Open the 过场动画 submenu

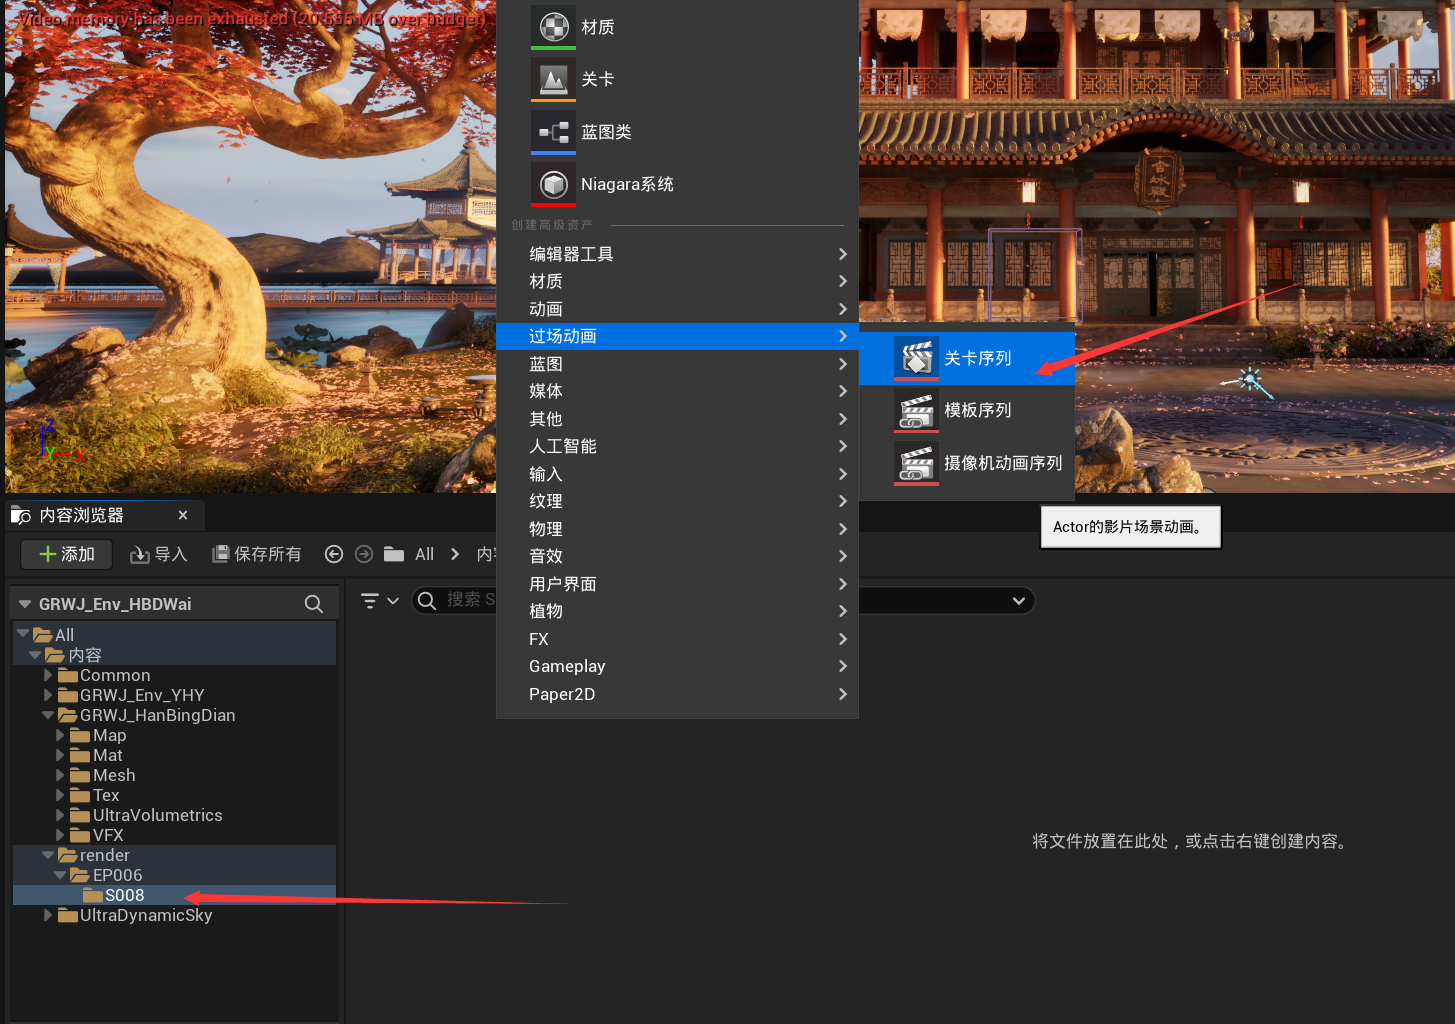pyautogui.click(x=562, y=336)
